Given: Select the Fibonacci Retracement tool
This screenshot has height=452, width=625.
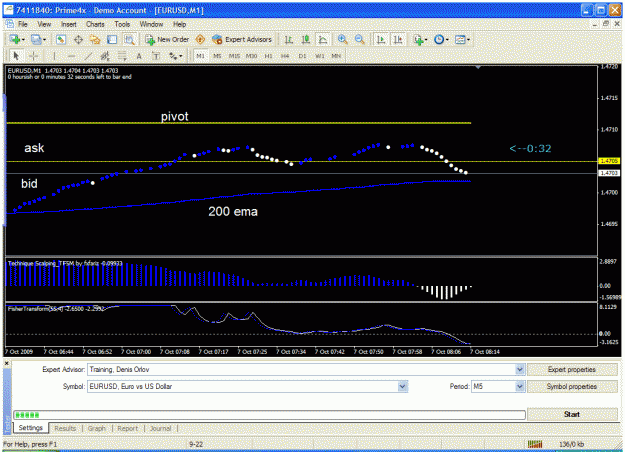Looking at the screenshot, I should 122,56.
